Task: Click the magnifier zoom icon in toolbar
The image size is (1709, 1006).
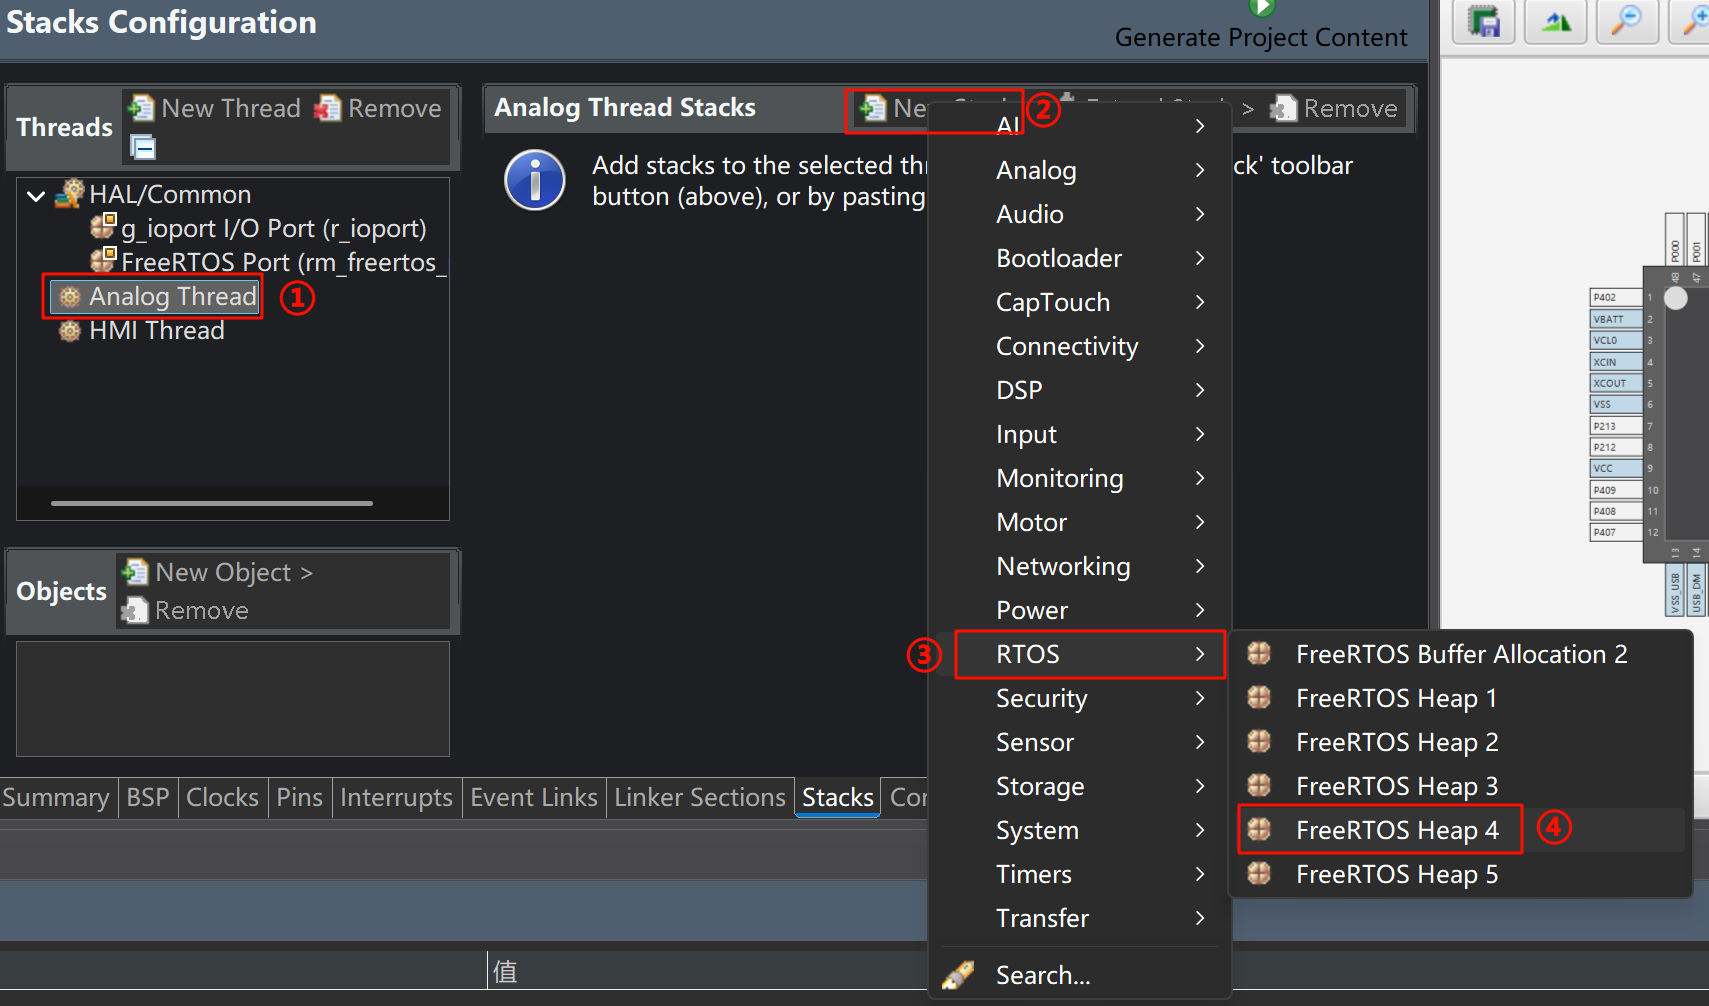Action: pyautogui.click(x=1628, y=21)
